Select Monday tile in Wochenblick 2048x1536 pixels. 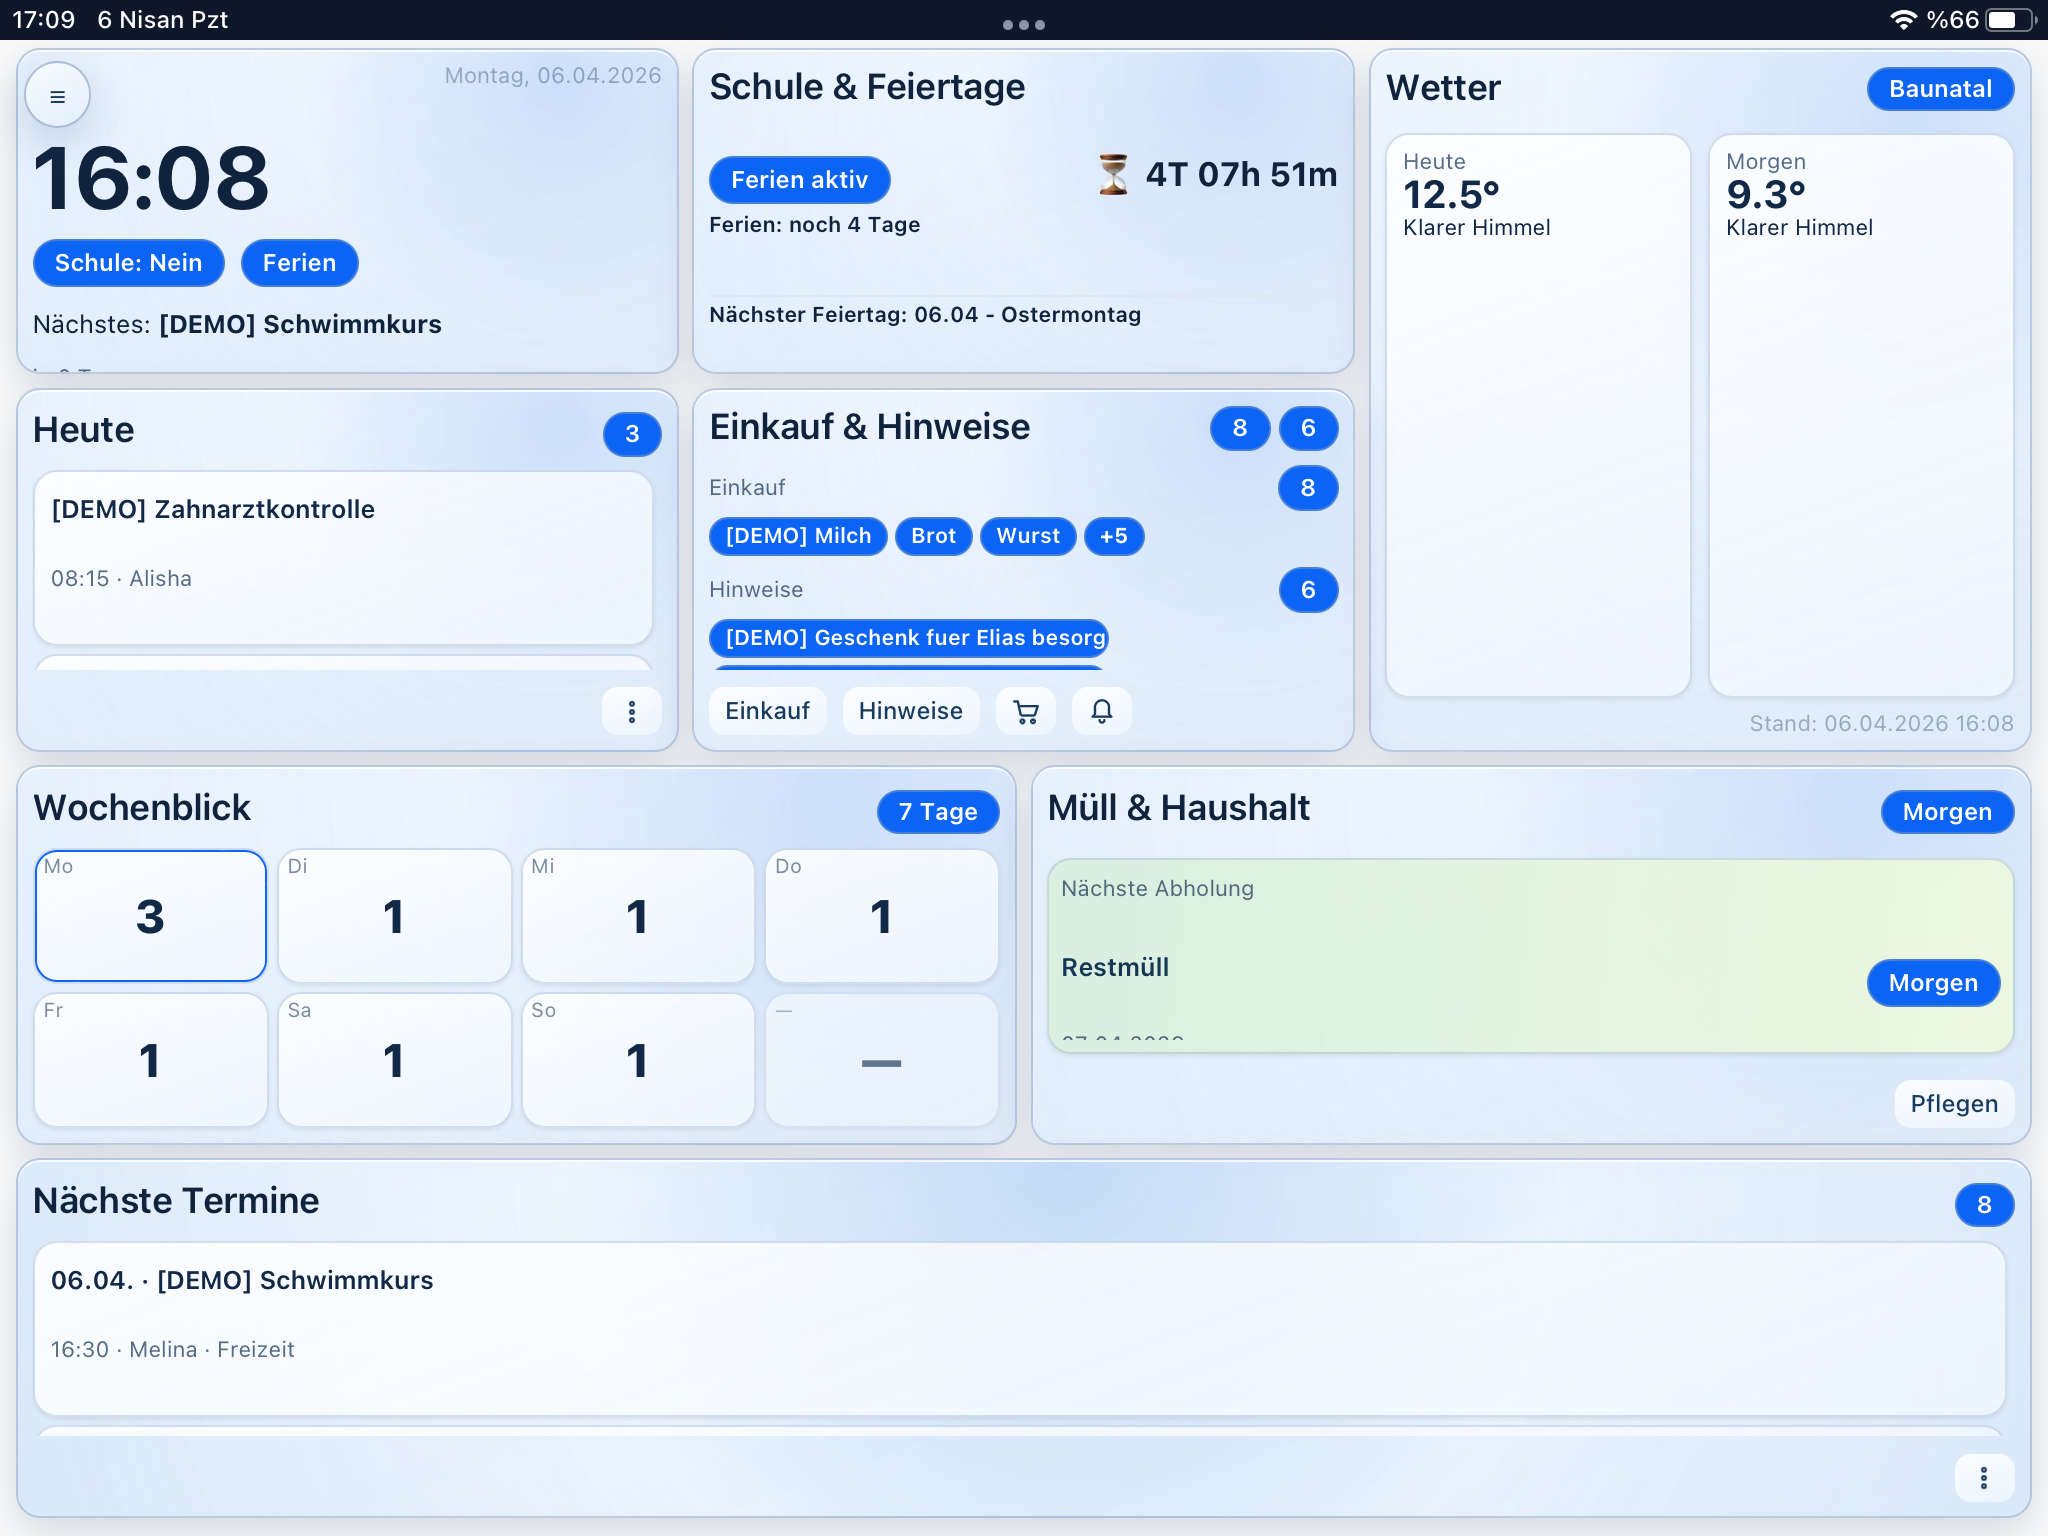click(x=151, y=915)
